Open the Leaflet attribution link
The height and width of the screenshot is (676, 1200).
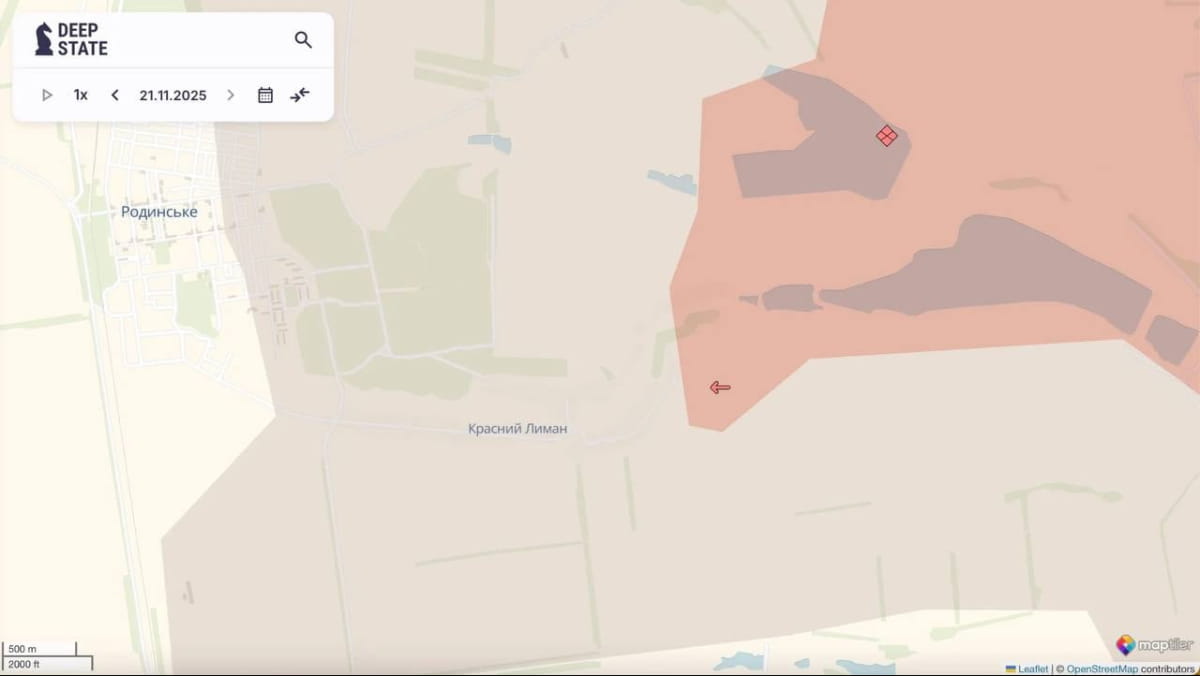click(1033, 668)
